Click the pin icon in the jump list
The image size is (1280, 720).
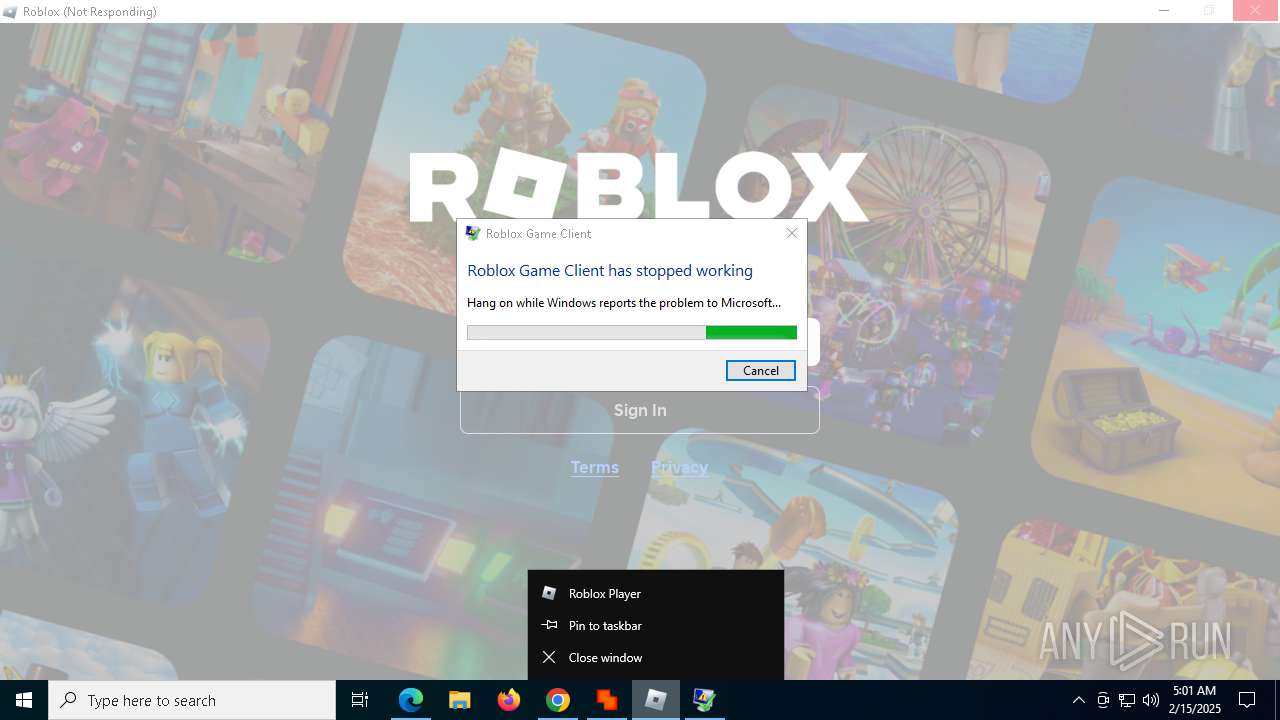click(549, 625)
